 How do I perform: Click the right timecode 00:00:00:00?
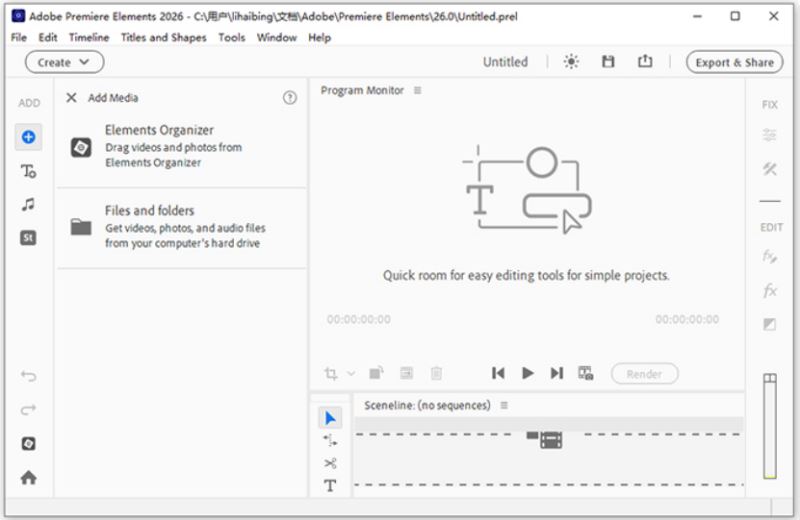pos(687,319)
